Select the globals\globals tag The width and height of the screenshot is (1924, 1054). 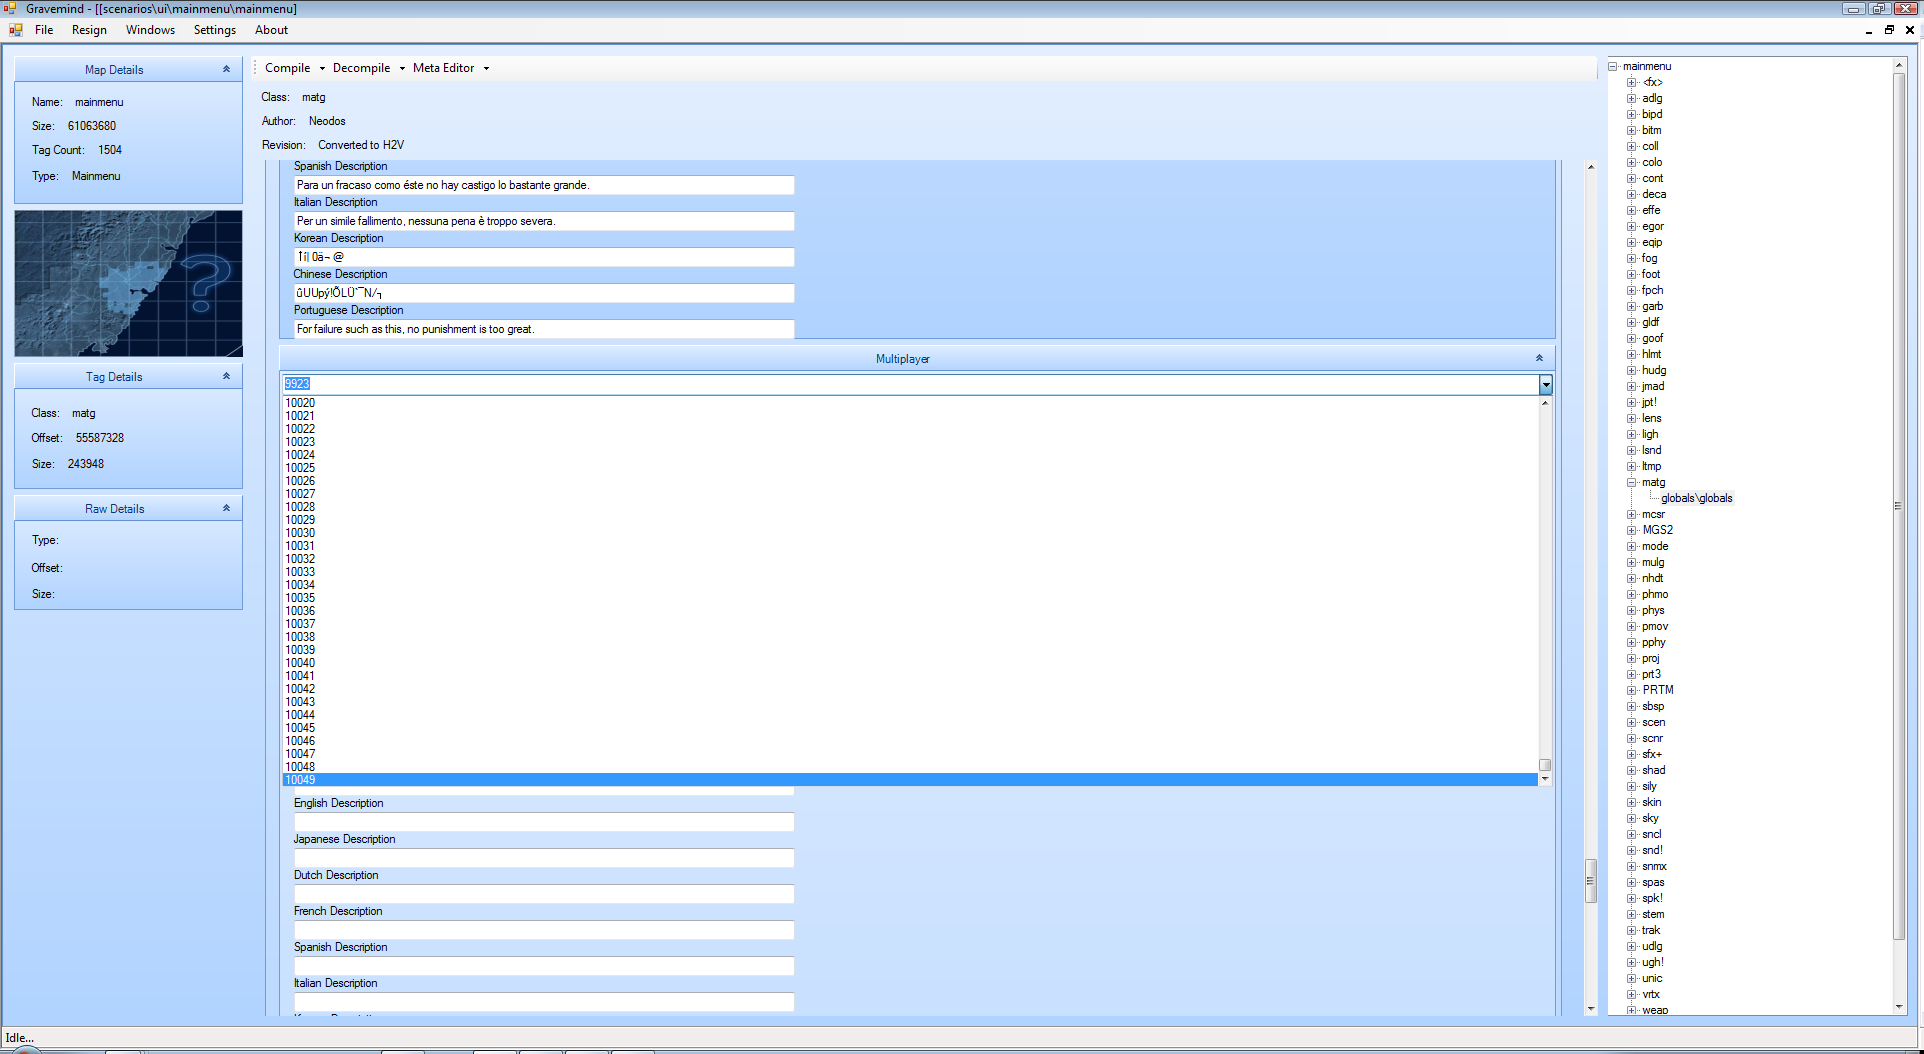click(x=1696, y=498)
